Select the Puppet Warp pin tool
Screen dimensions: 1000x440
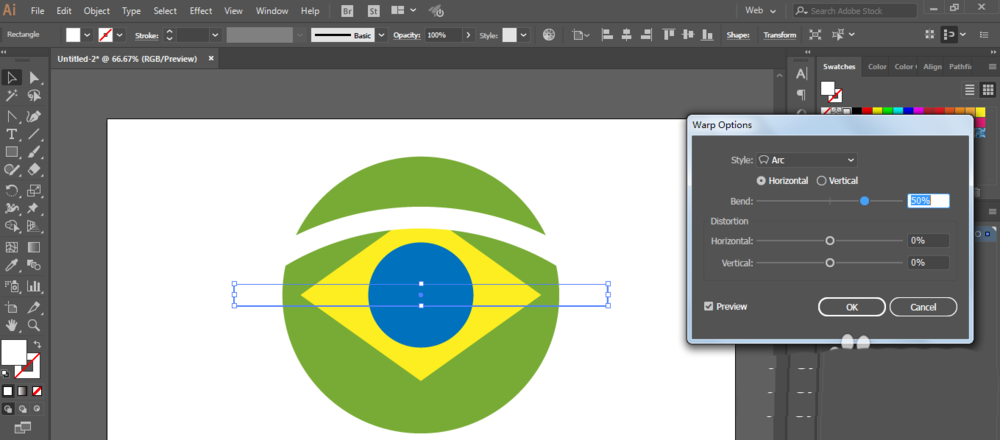click(x=34, y=208)
